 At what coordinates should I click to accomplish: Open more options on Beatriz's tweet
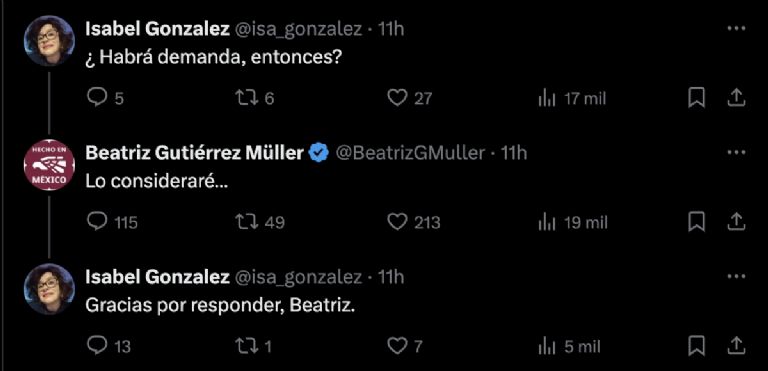coord(736,153)
